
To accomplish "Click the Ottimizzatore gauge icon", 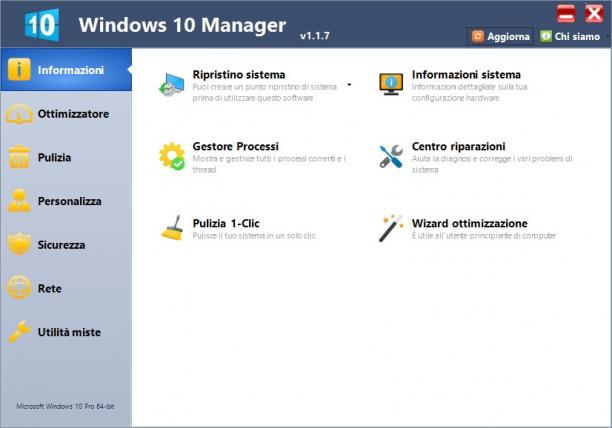I will [x=19, y=114].
